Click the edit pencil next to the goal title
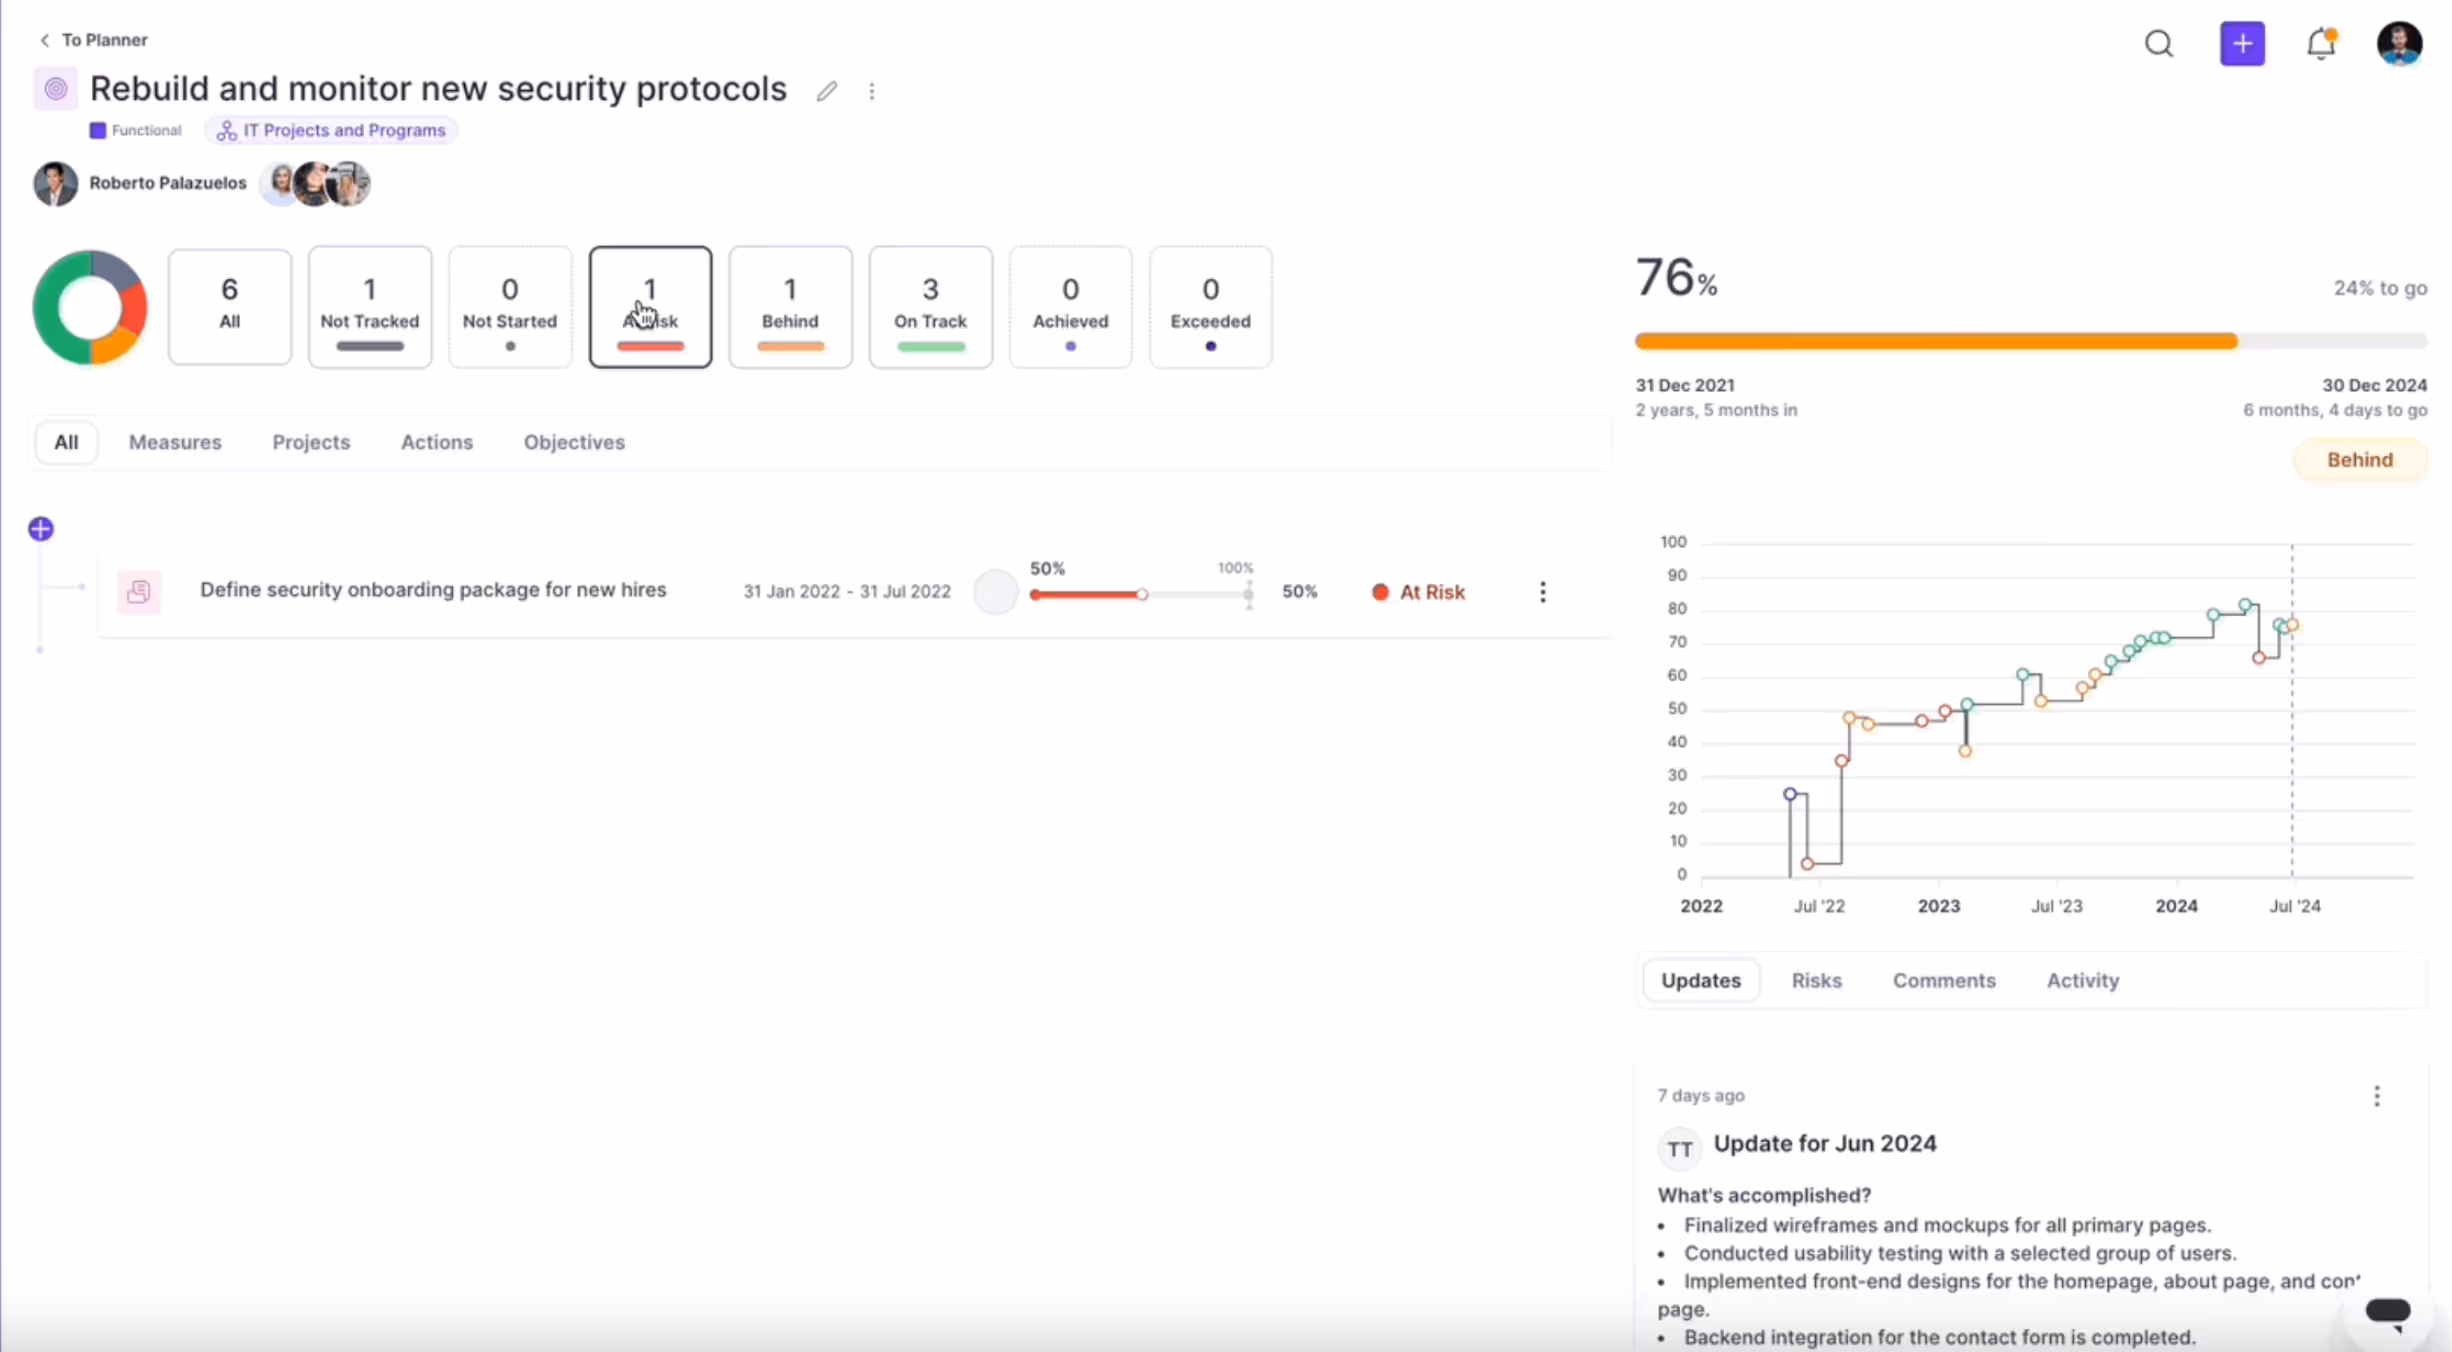Viewport: 2452px width, 1352px height. coord(827,90)
